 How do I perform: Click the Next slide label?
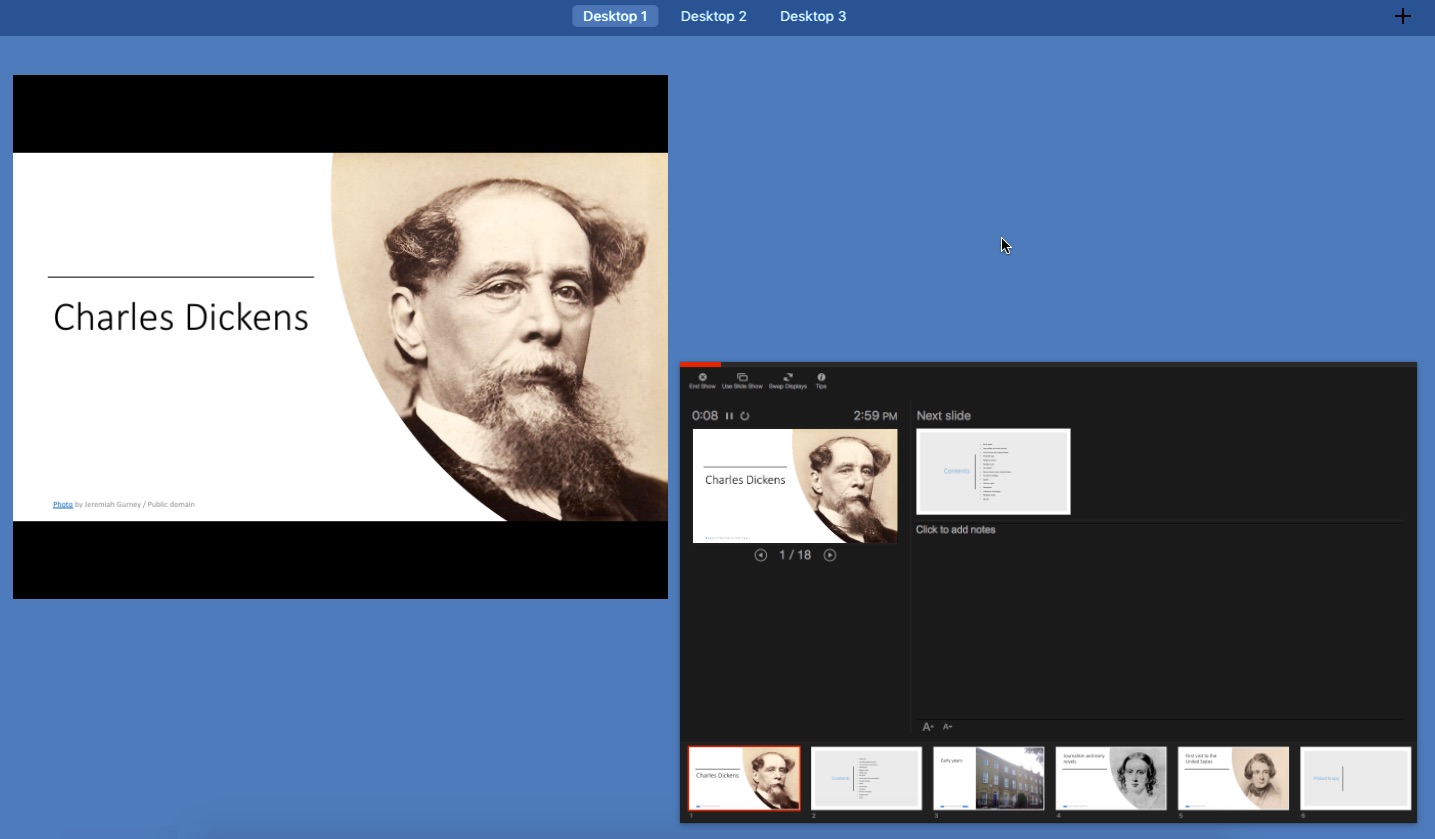click(944, 416)
